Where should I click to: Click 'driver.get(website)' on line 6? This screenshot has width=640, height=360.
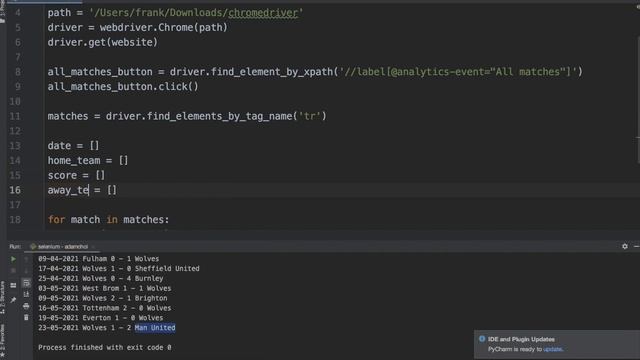(102, 42)
